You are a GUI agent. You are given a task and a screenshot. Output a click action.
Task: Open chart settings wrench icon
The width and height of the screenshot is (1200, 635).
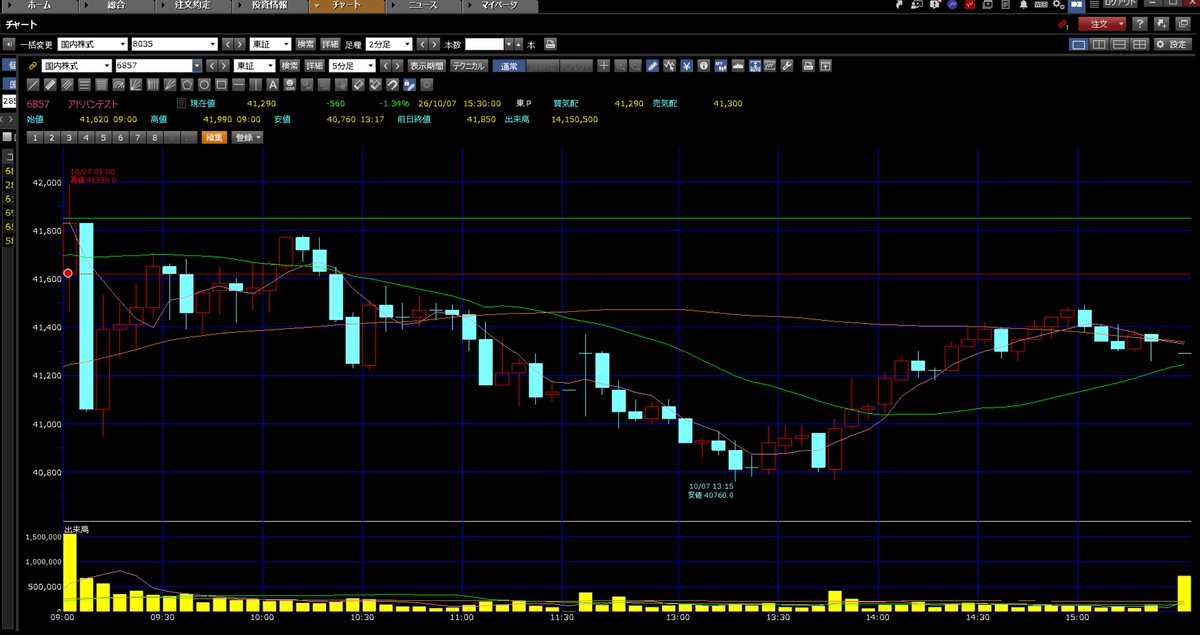pos(786,66)
